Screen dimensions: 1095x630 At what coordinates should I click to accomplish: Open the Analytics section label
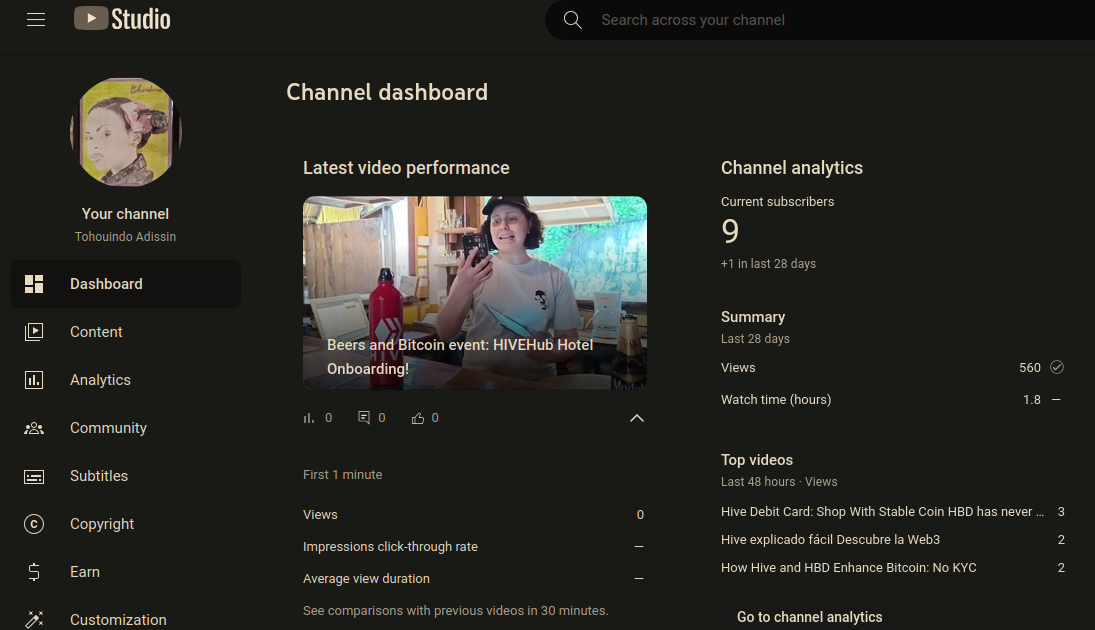pos(101,380)
